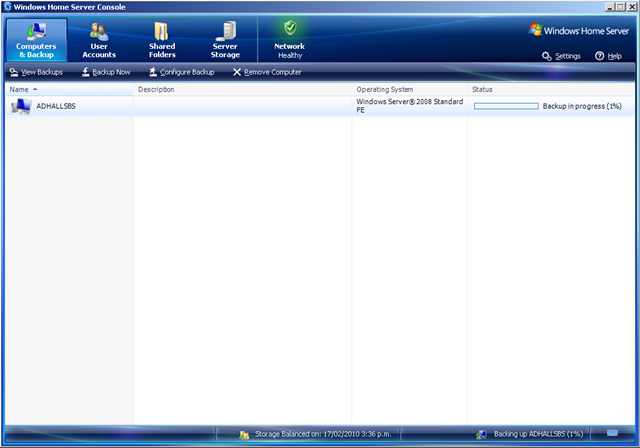Click the Settings gear icon
This screenshot has width=640, height=448.
[x=547, y=56]
